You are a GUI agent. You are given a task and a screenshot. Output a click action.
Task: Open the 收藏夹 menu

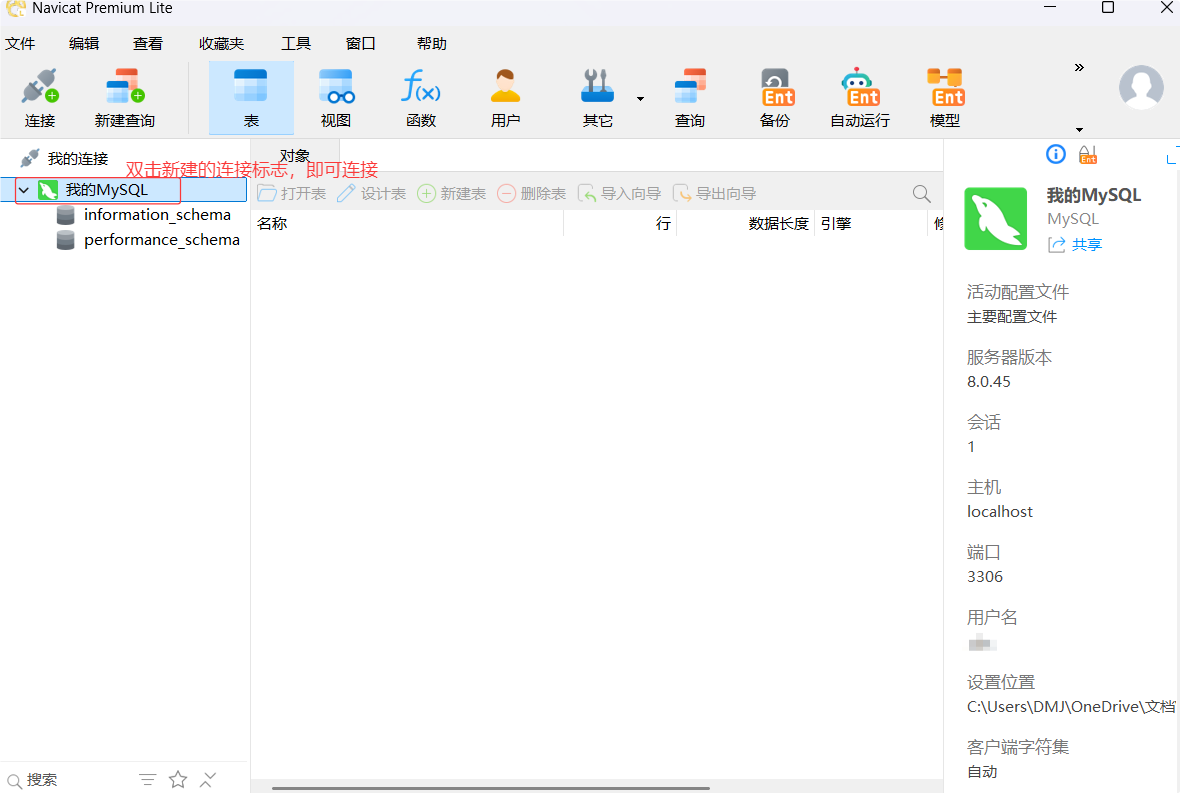click(221, 44)
